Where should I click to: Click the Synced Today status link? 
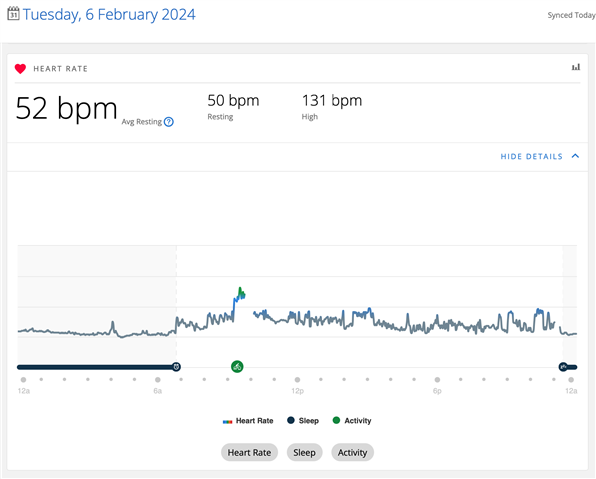point(571,15)
